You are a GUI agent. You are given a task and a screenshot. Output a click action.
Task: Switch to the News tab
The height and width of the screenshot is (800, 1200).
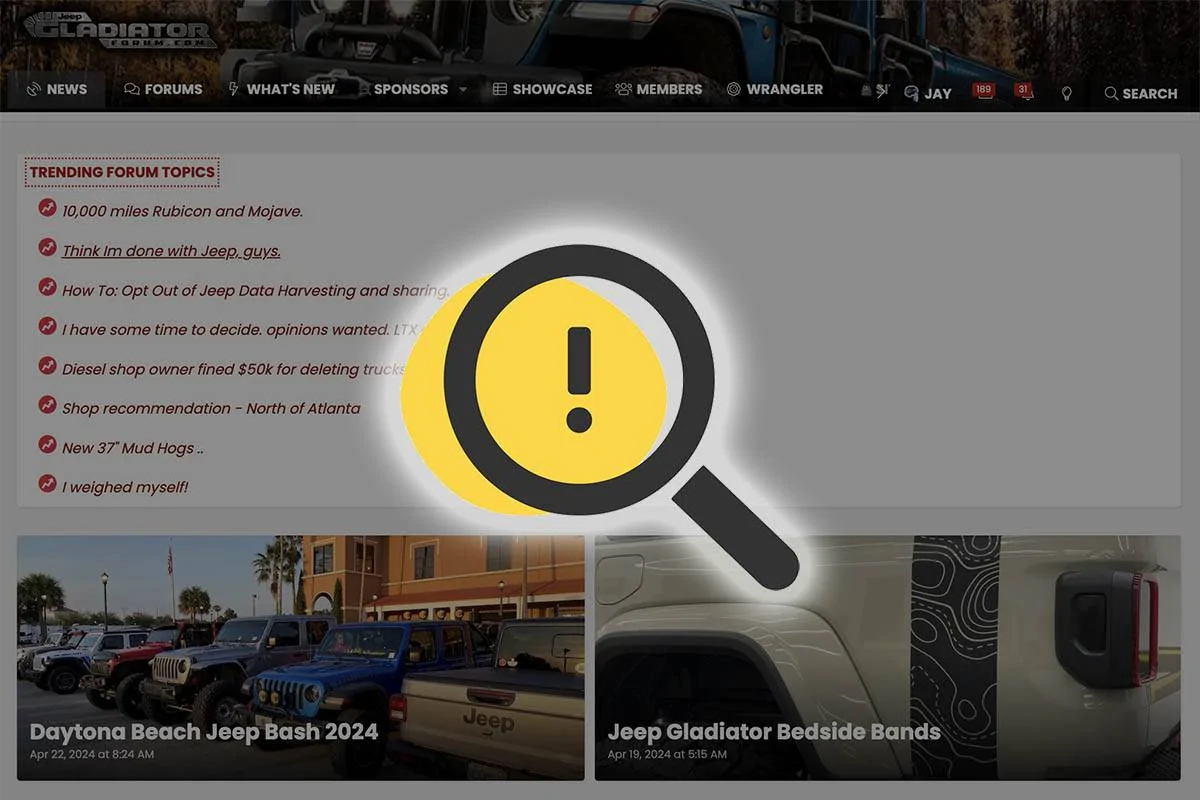[x=57, y=89]
